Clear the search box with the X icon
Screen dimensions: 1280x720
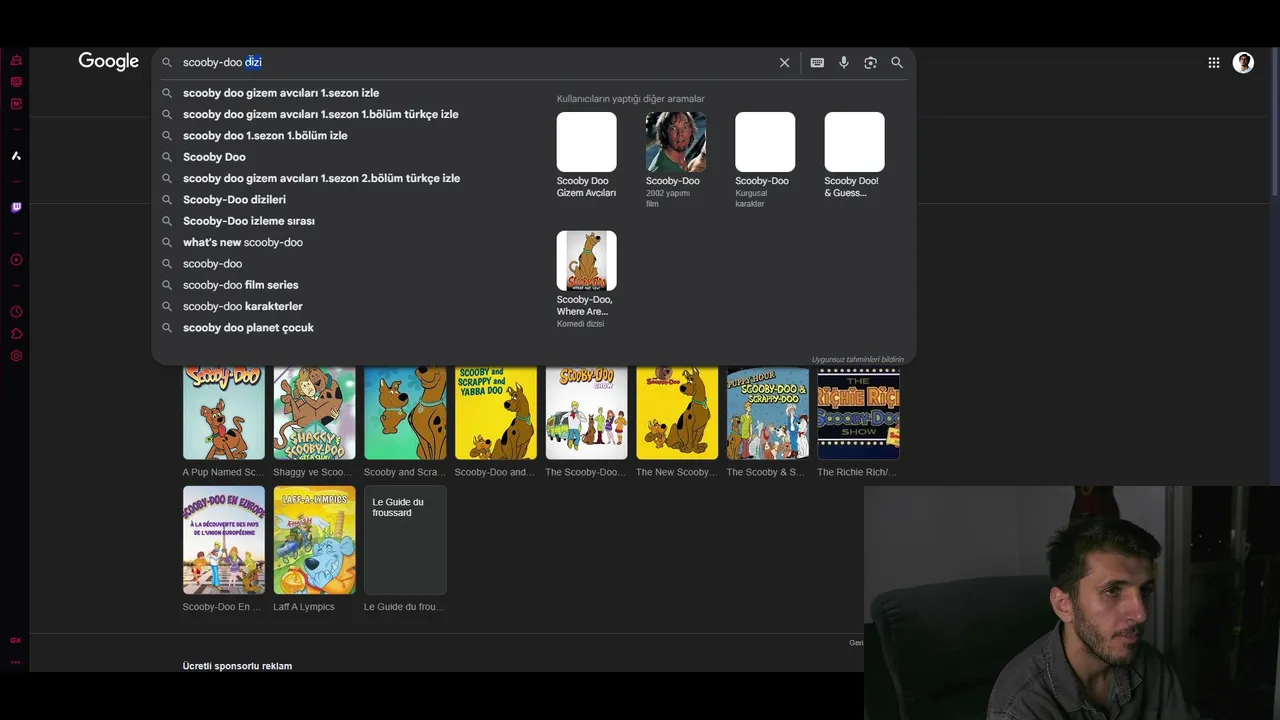tap(785, 62)
